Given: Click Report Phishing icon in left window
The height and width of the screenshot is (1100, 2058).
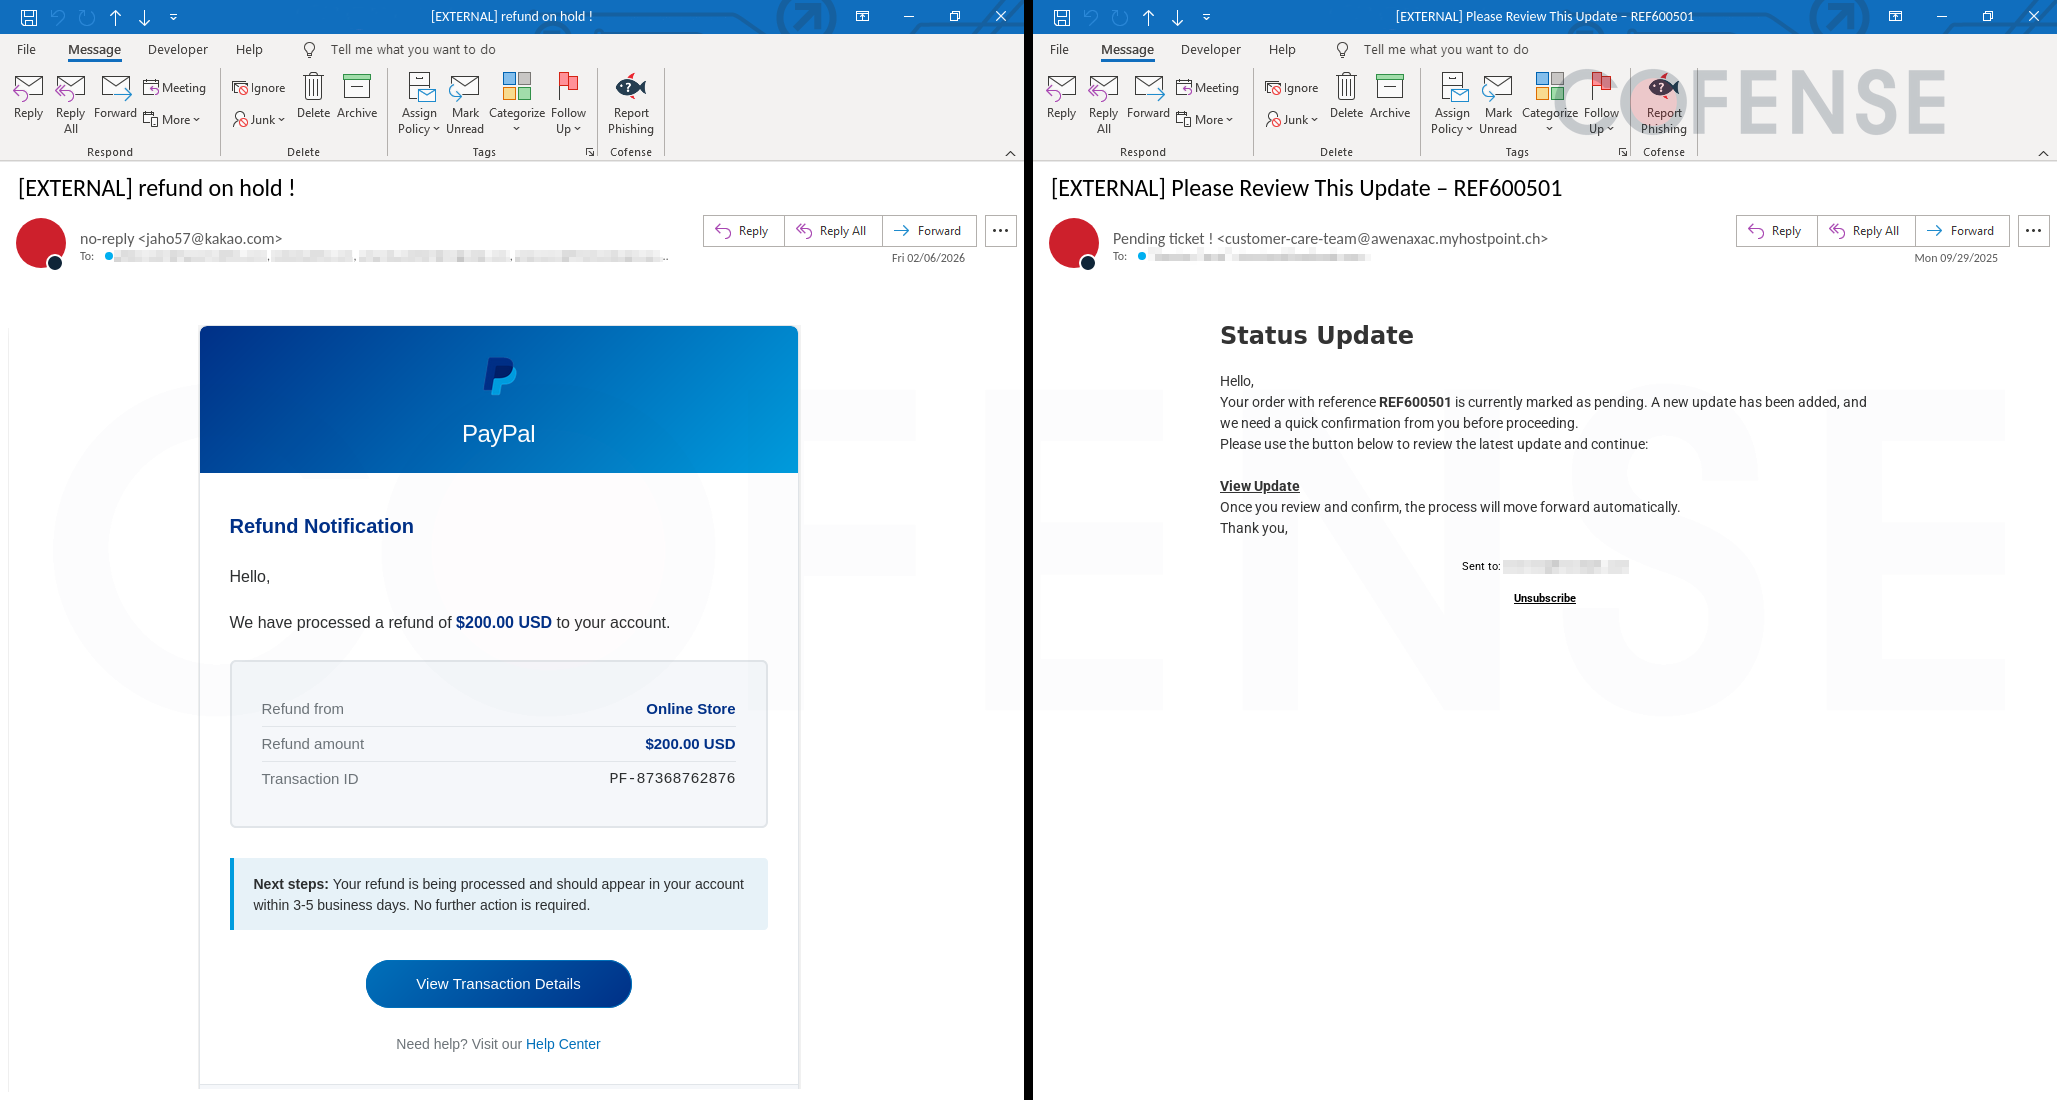Looking at the screenshot, I should (x=630, y=89).
